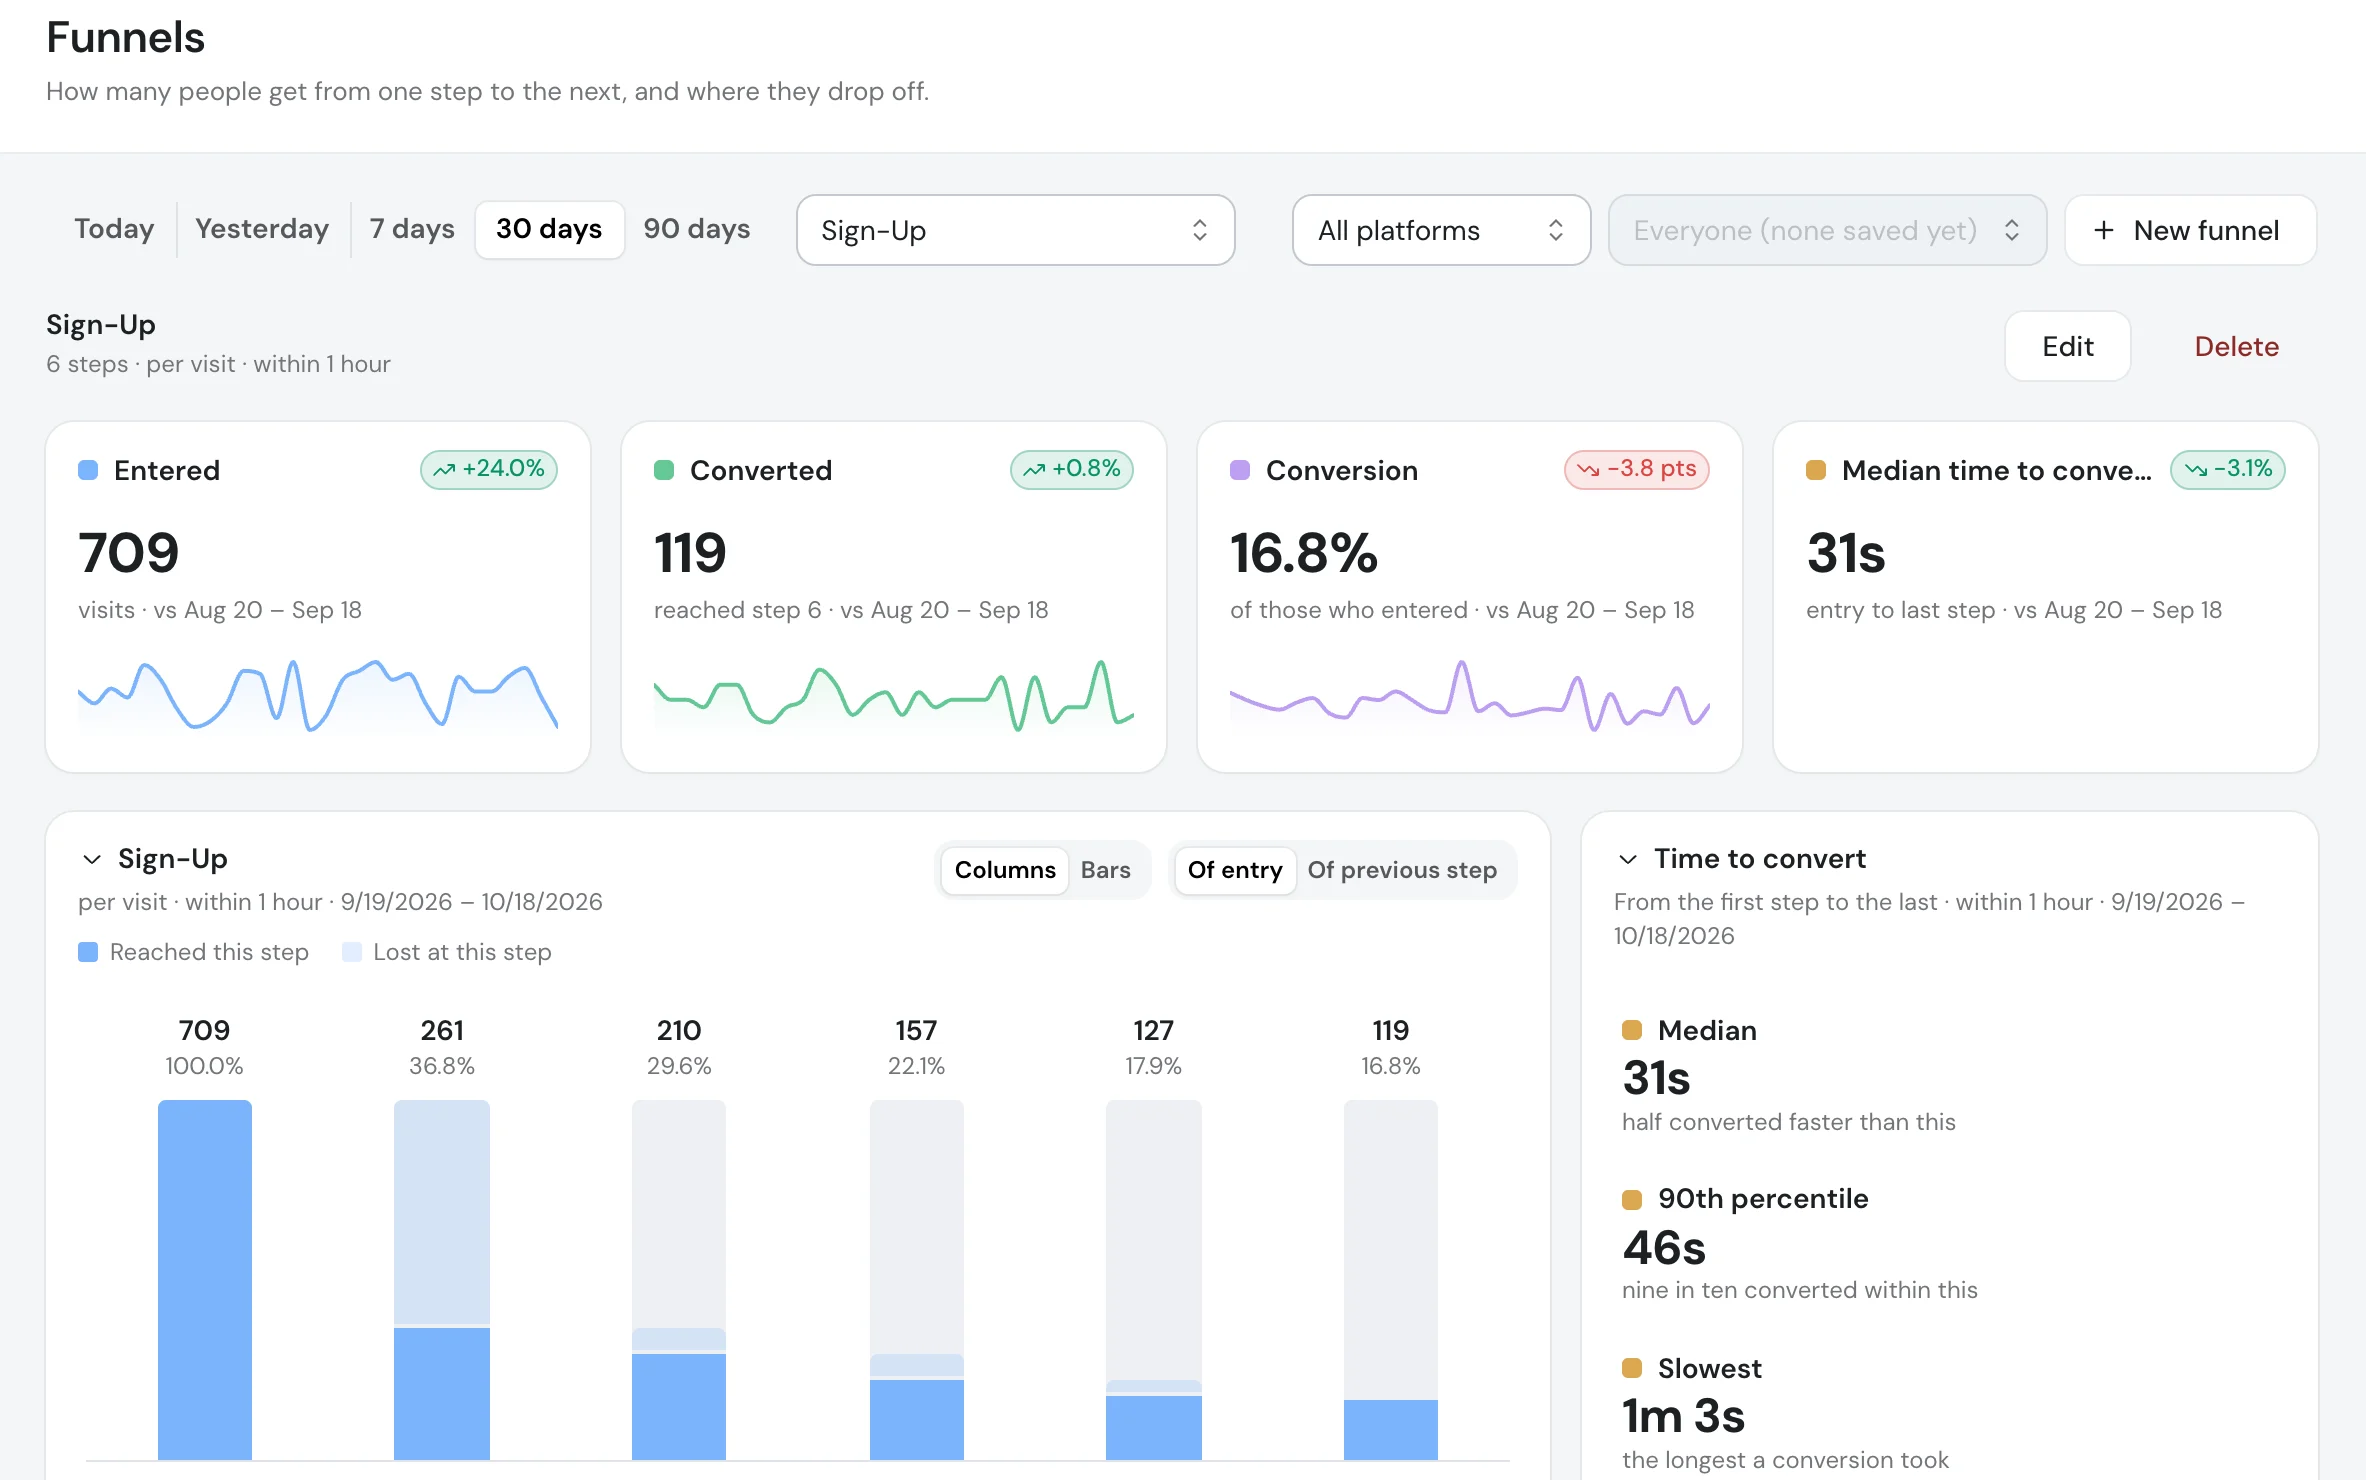
Task: Click the +24.0% trend badge on Entered
Action: tap(489, 469)
